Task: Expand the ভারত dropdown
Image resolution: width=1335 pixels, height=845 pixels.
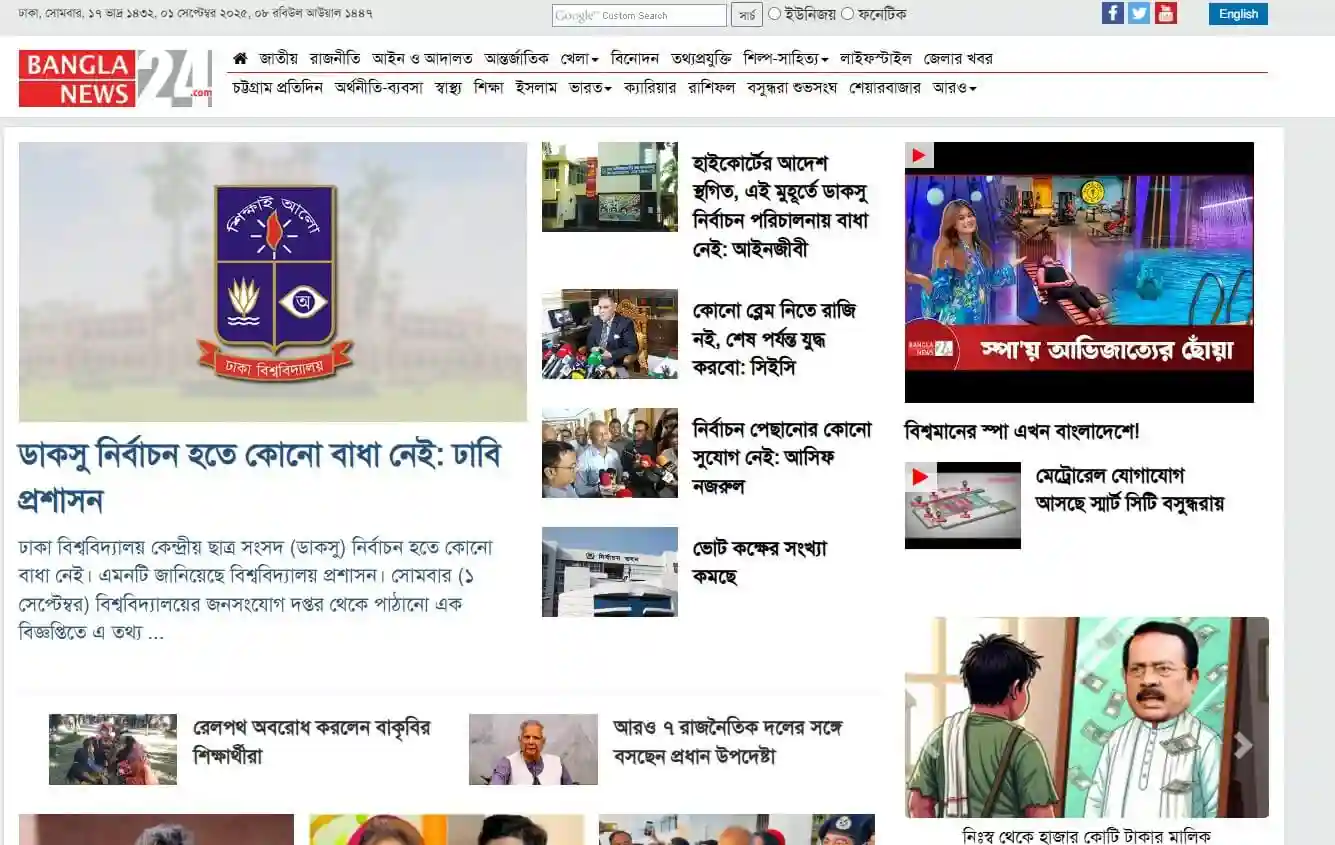Action: (x=587, y=87)
